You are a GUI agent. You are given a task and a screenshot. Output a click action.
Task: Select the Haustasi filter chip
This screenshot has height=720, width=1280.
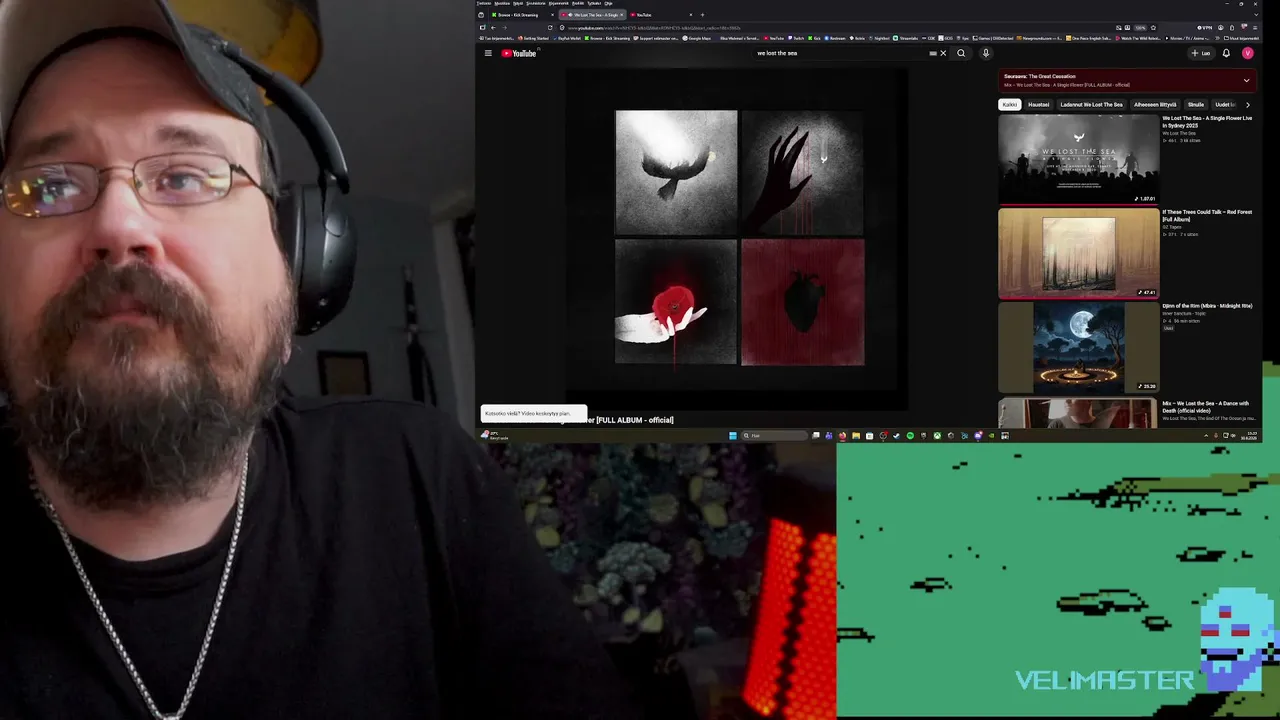pyautogui.click(x=1038, y=104)
